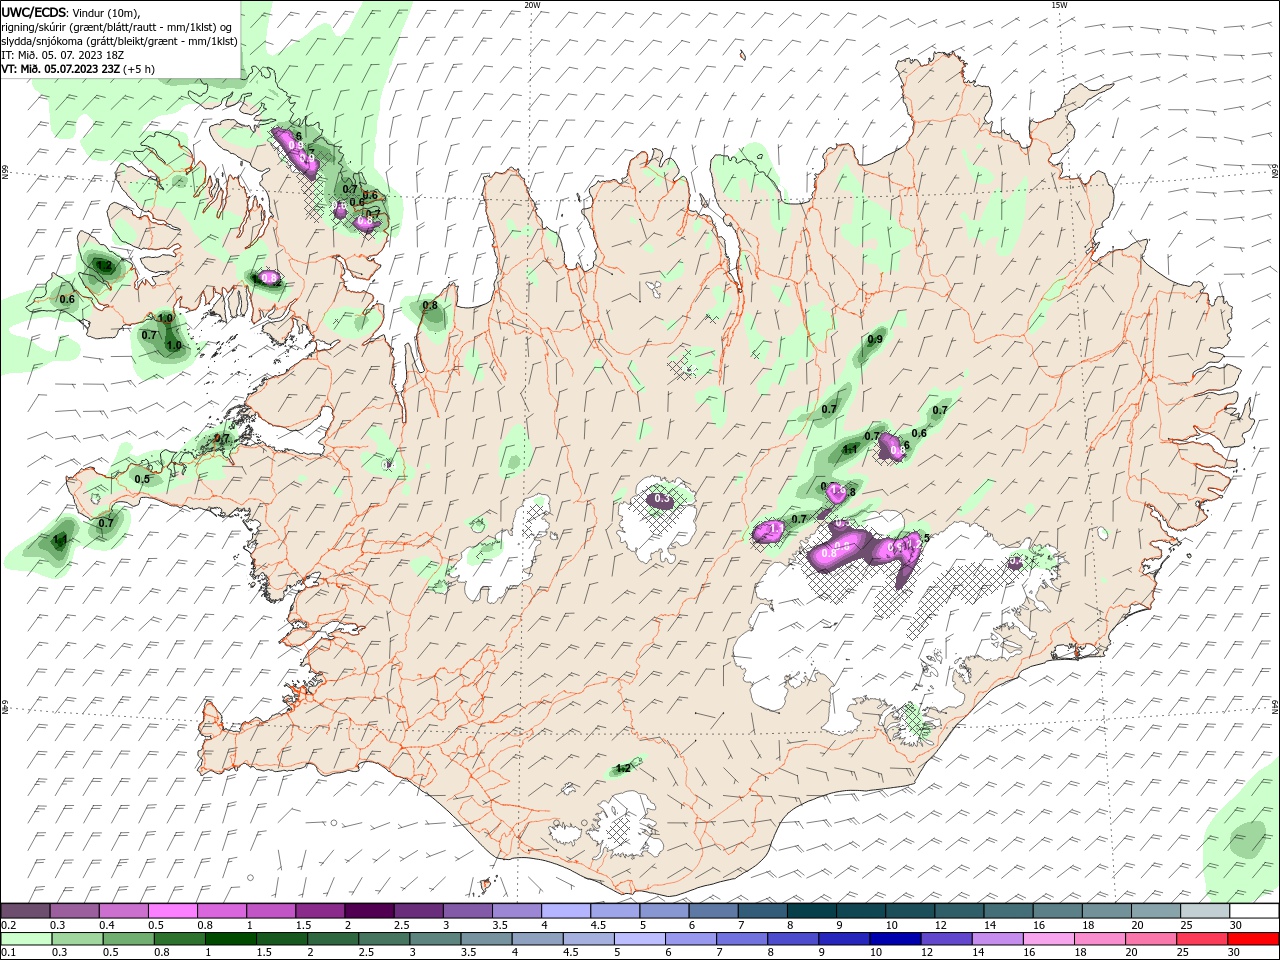
Task: Click the 1.1 precipitation value off the southwest coast
Action: click(x=59, y=540)
